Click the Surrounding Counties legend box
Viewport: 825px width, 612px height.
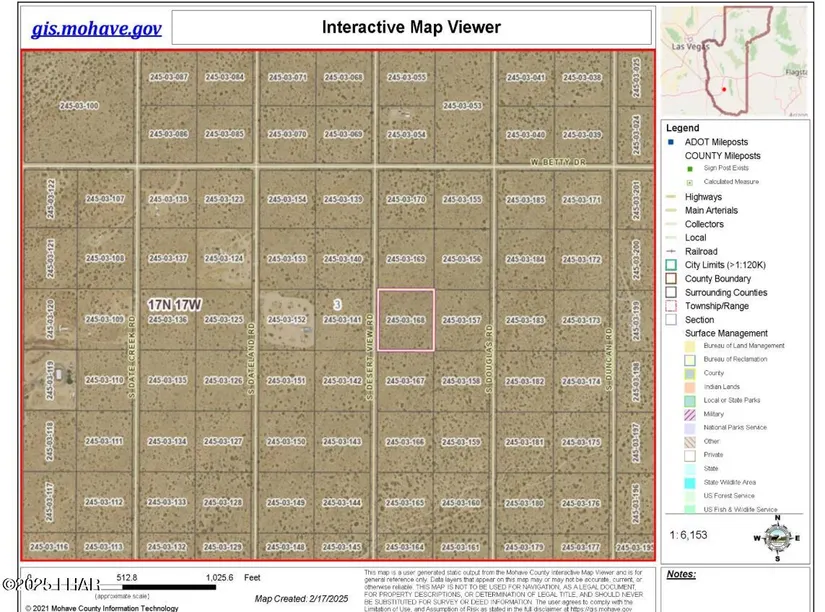click(671, 293)
